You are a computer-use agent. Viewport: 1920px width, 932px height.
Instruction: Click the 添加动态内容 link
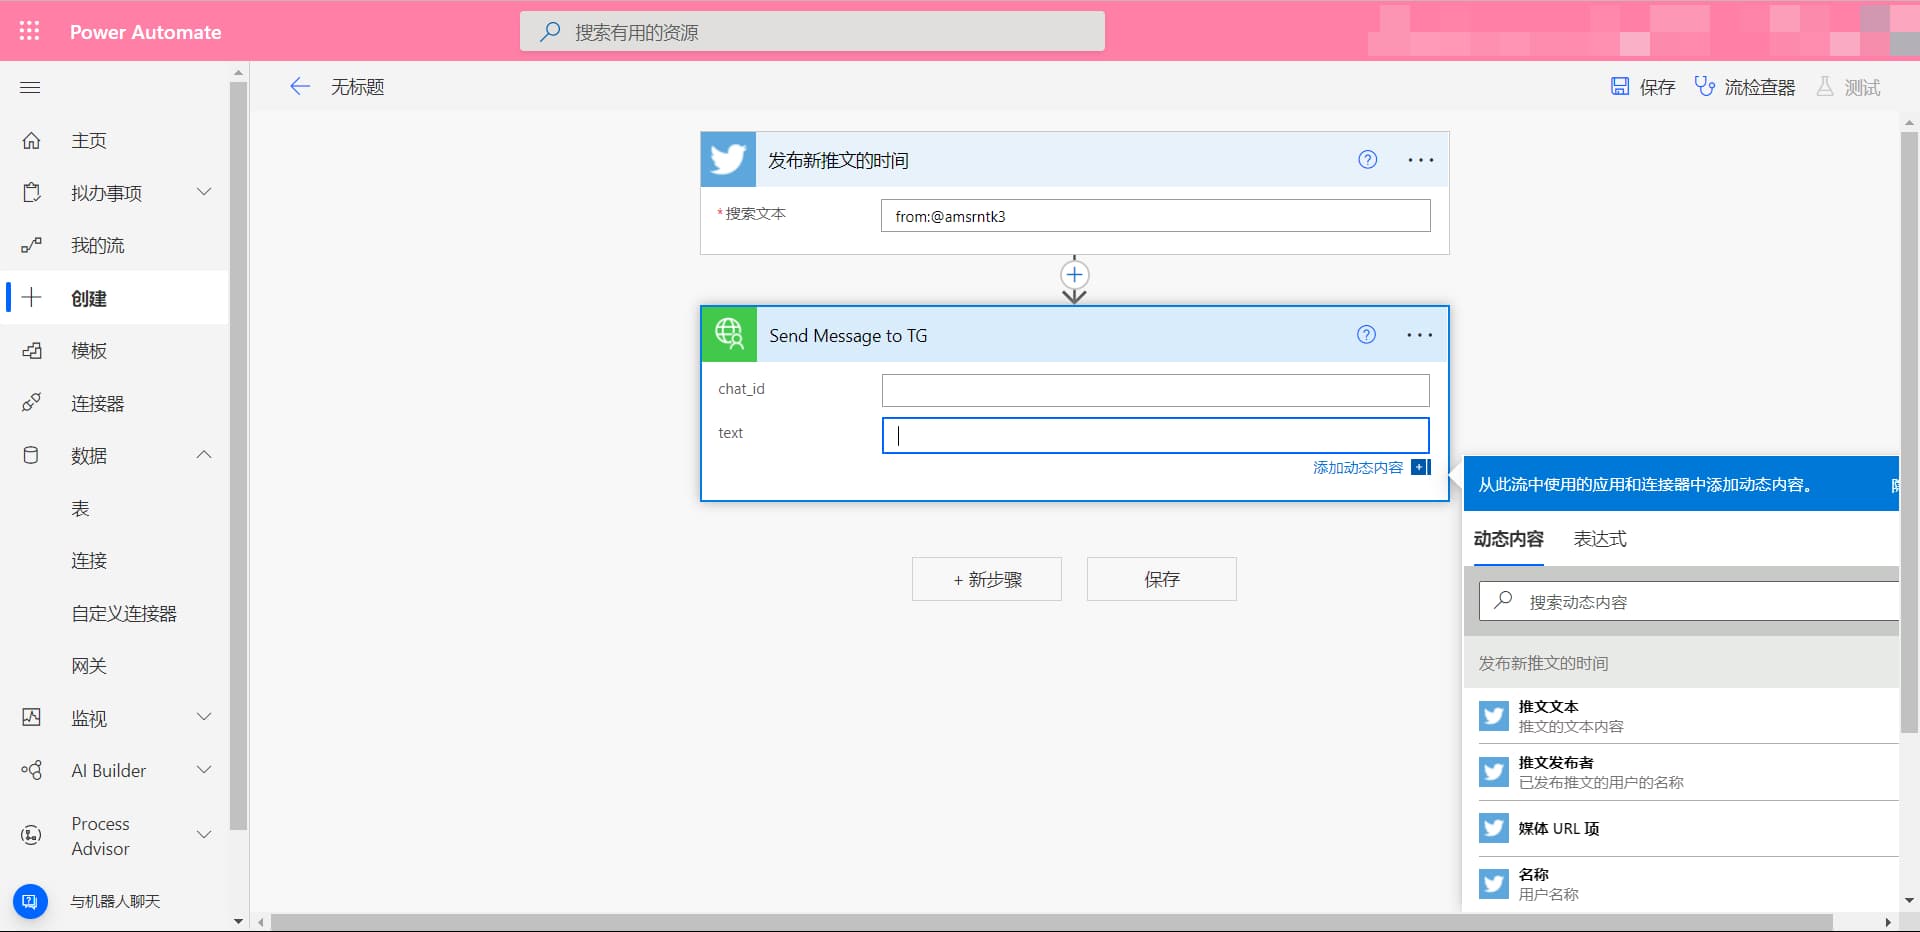coord(1358,467)
